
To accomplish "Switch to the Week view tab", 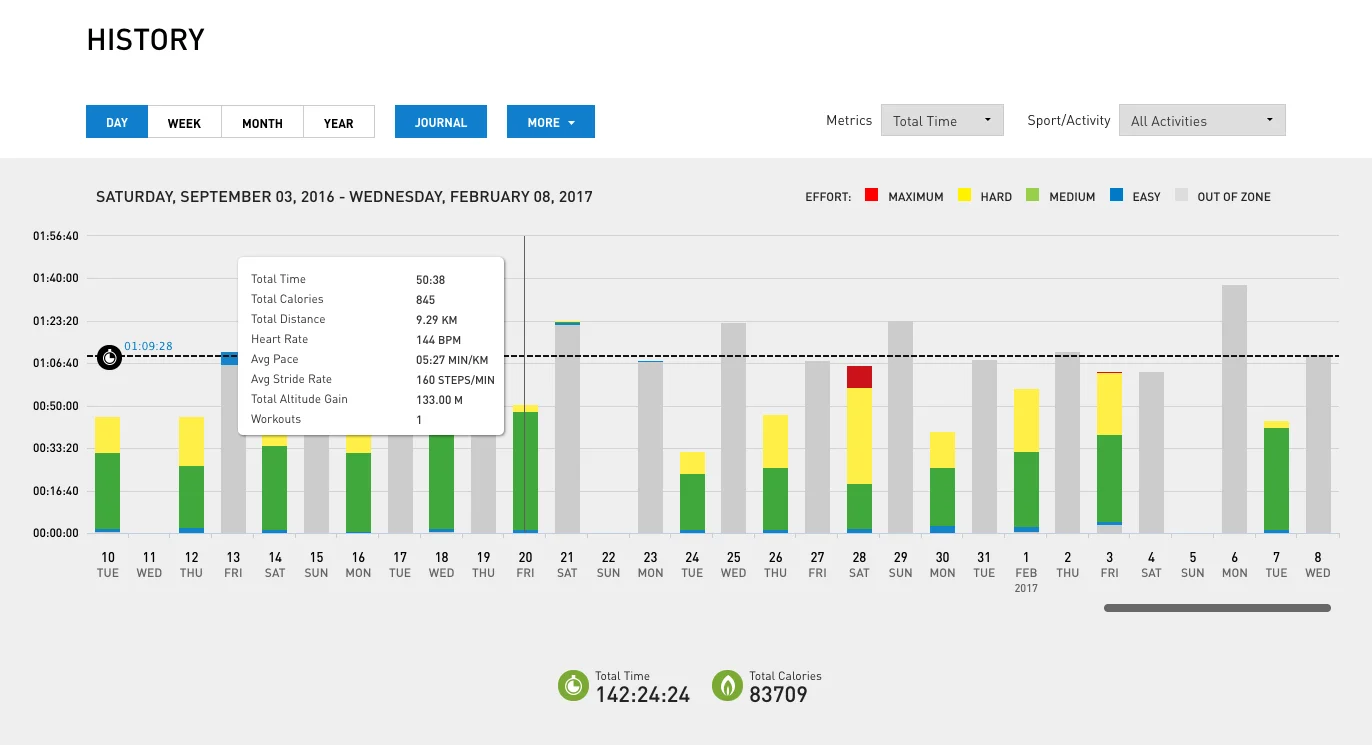I will pyautogui.click(x=184, y=122).
